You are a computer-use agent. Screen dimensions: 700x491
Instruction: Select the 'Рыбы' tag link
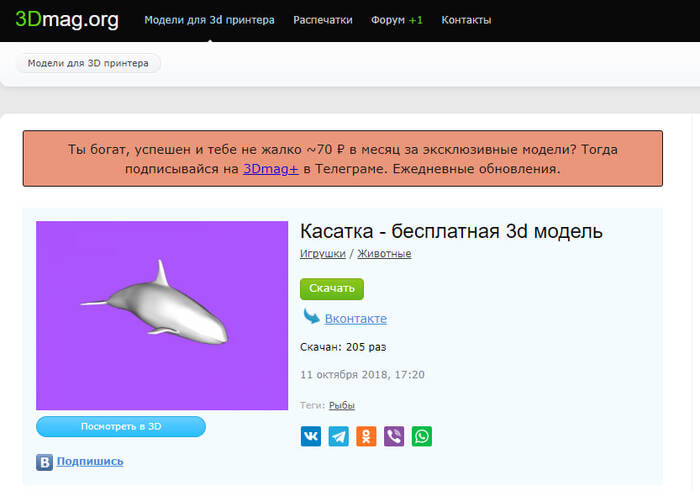(342, 405)
